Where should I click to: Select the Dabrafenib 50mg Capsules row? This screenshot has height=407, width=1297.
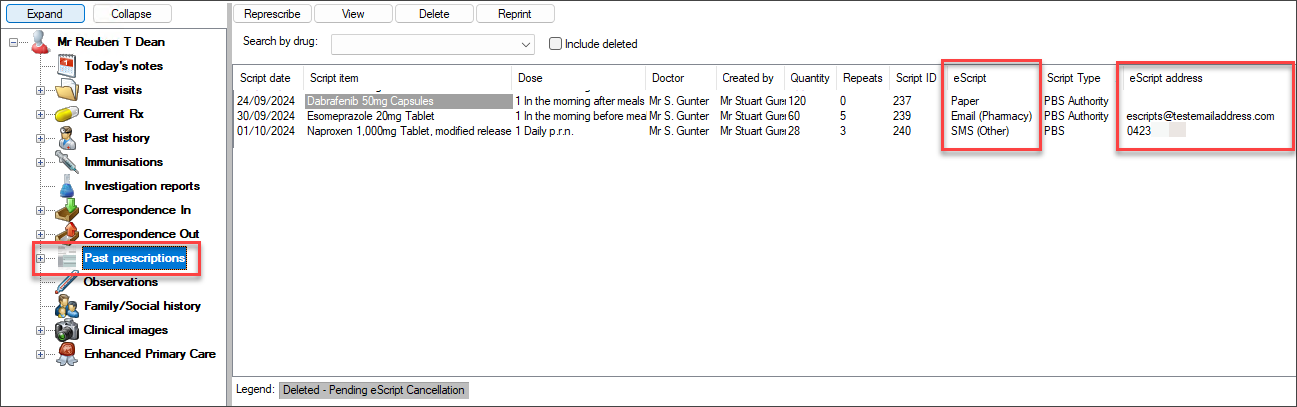762,101
